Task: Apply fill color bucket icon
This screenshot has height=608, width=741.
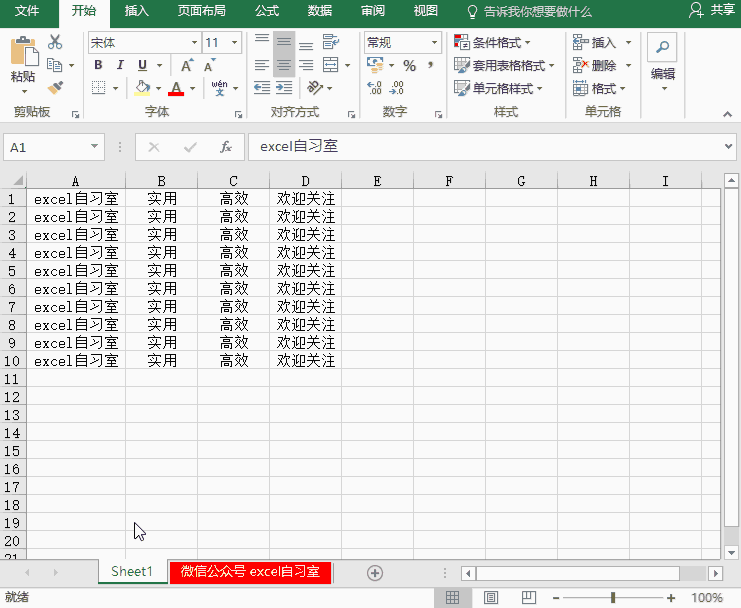Action: [142, 88]
